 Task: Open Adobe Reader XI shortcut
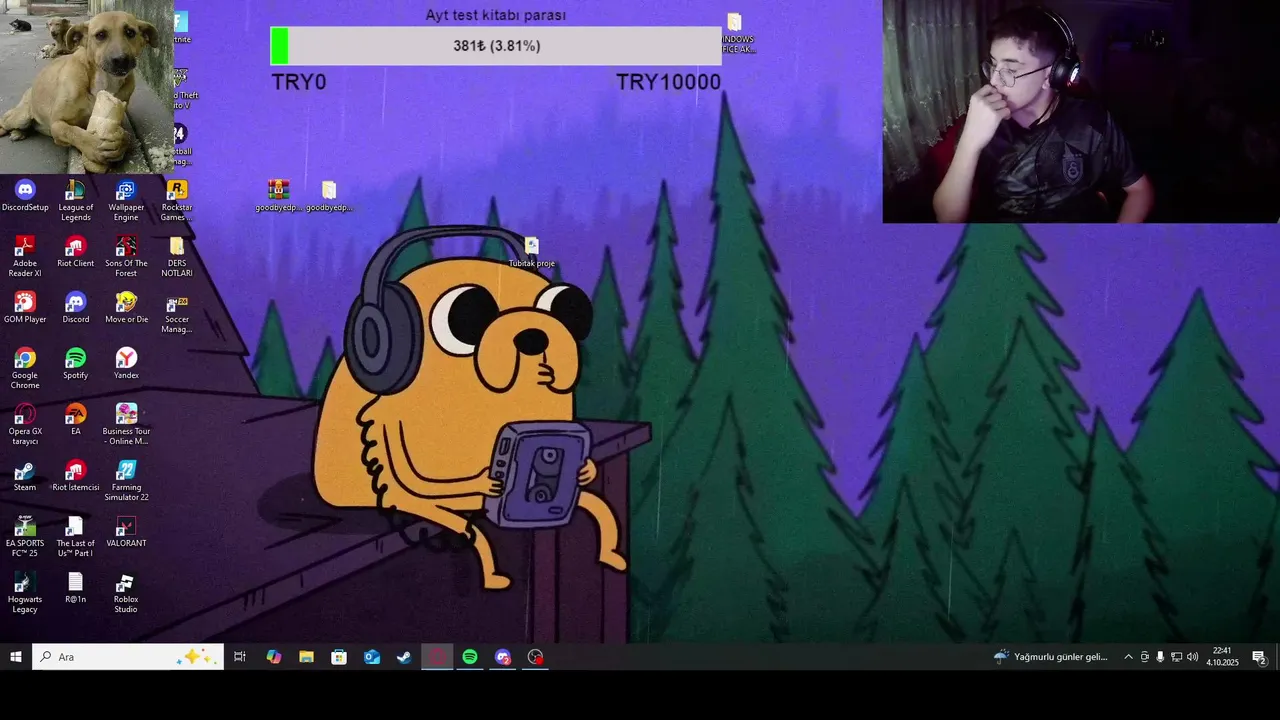25,256
